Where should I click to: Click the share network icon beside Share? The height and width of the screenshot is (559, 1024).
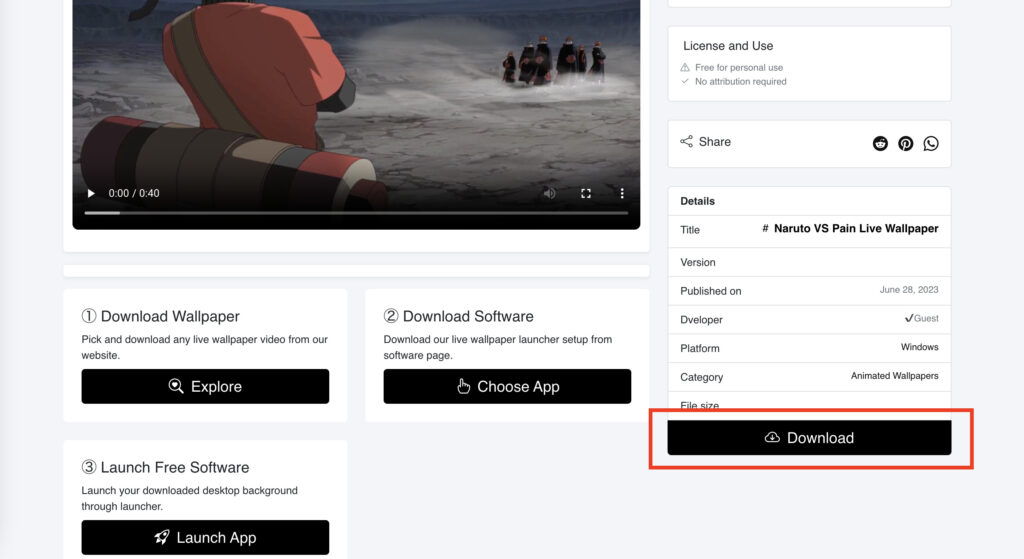[x=686, y=142]
